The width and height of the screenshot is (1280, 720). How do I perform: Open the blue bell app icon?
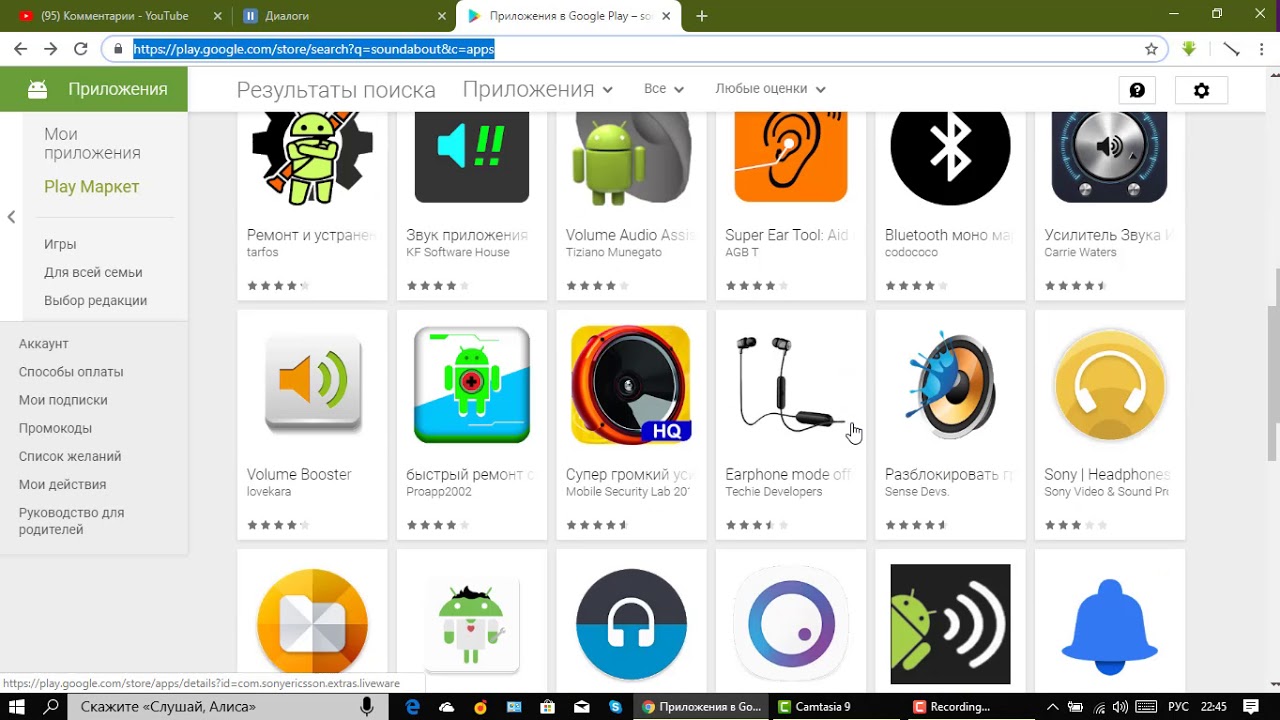coord(1109,625)
